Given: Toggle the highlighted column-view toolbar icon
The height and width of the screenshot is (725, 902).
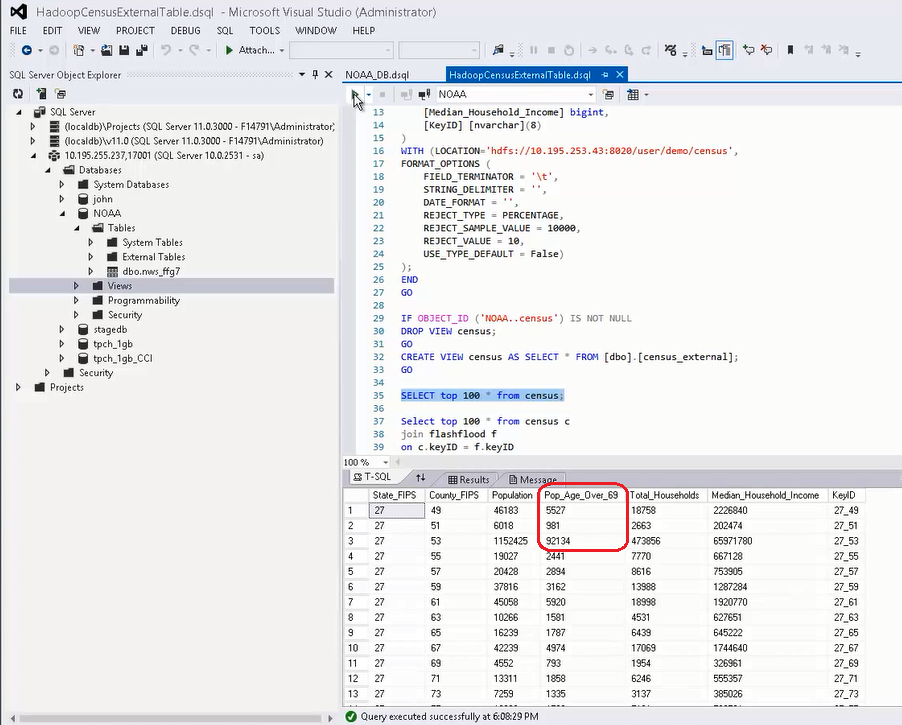Looking at the screenshot, I should tap(724, 51).
